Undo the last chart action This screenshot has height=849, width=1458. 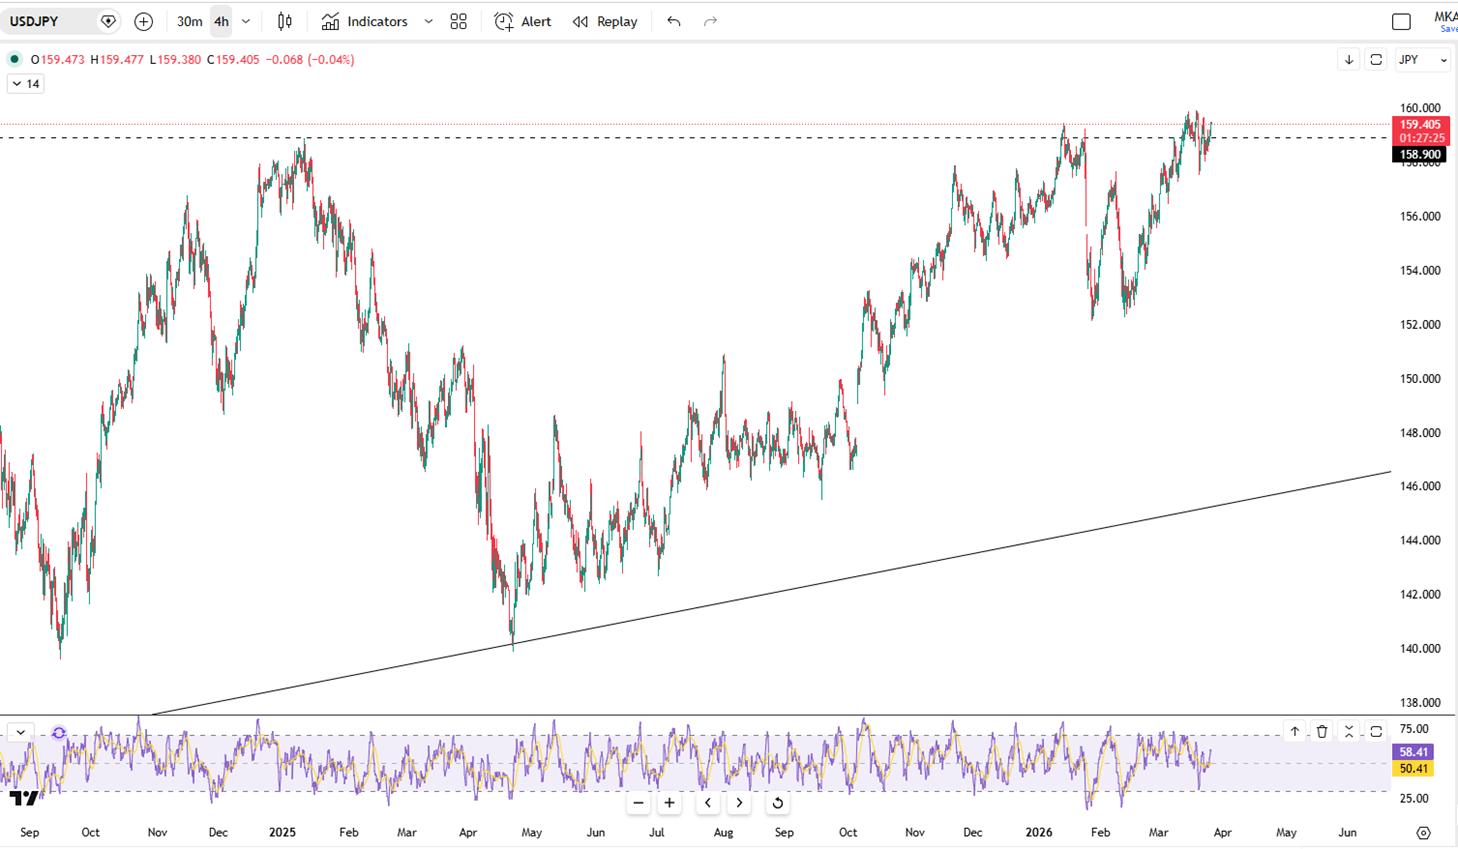click(x=674, y=21)
